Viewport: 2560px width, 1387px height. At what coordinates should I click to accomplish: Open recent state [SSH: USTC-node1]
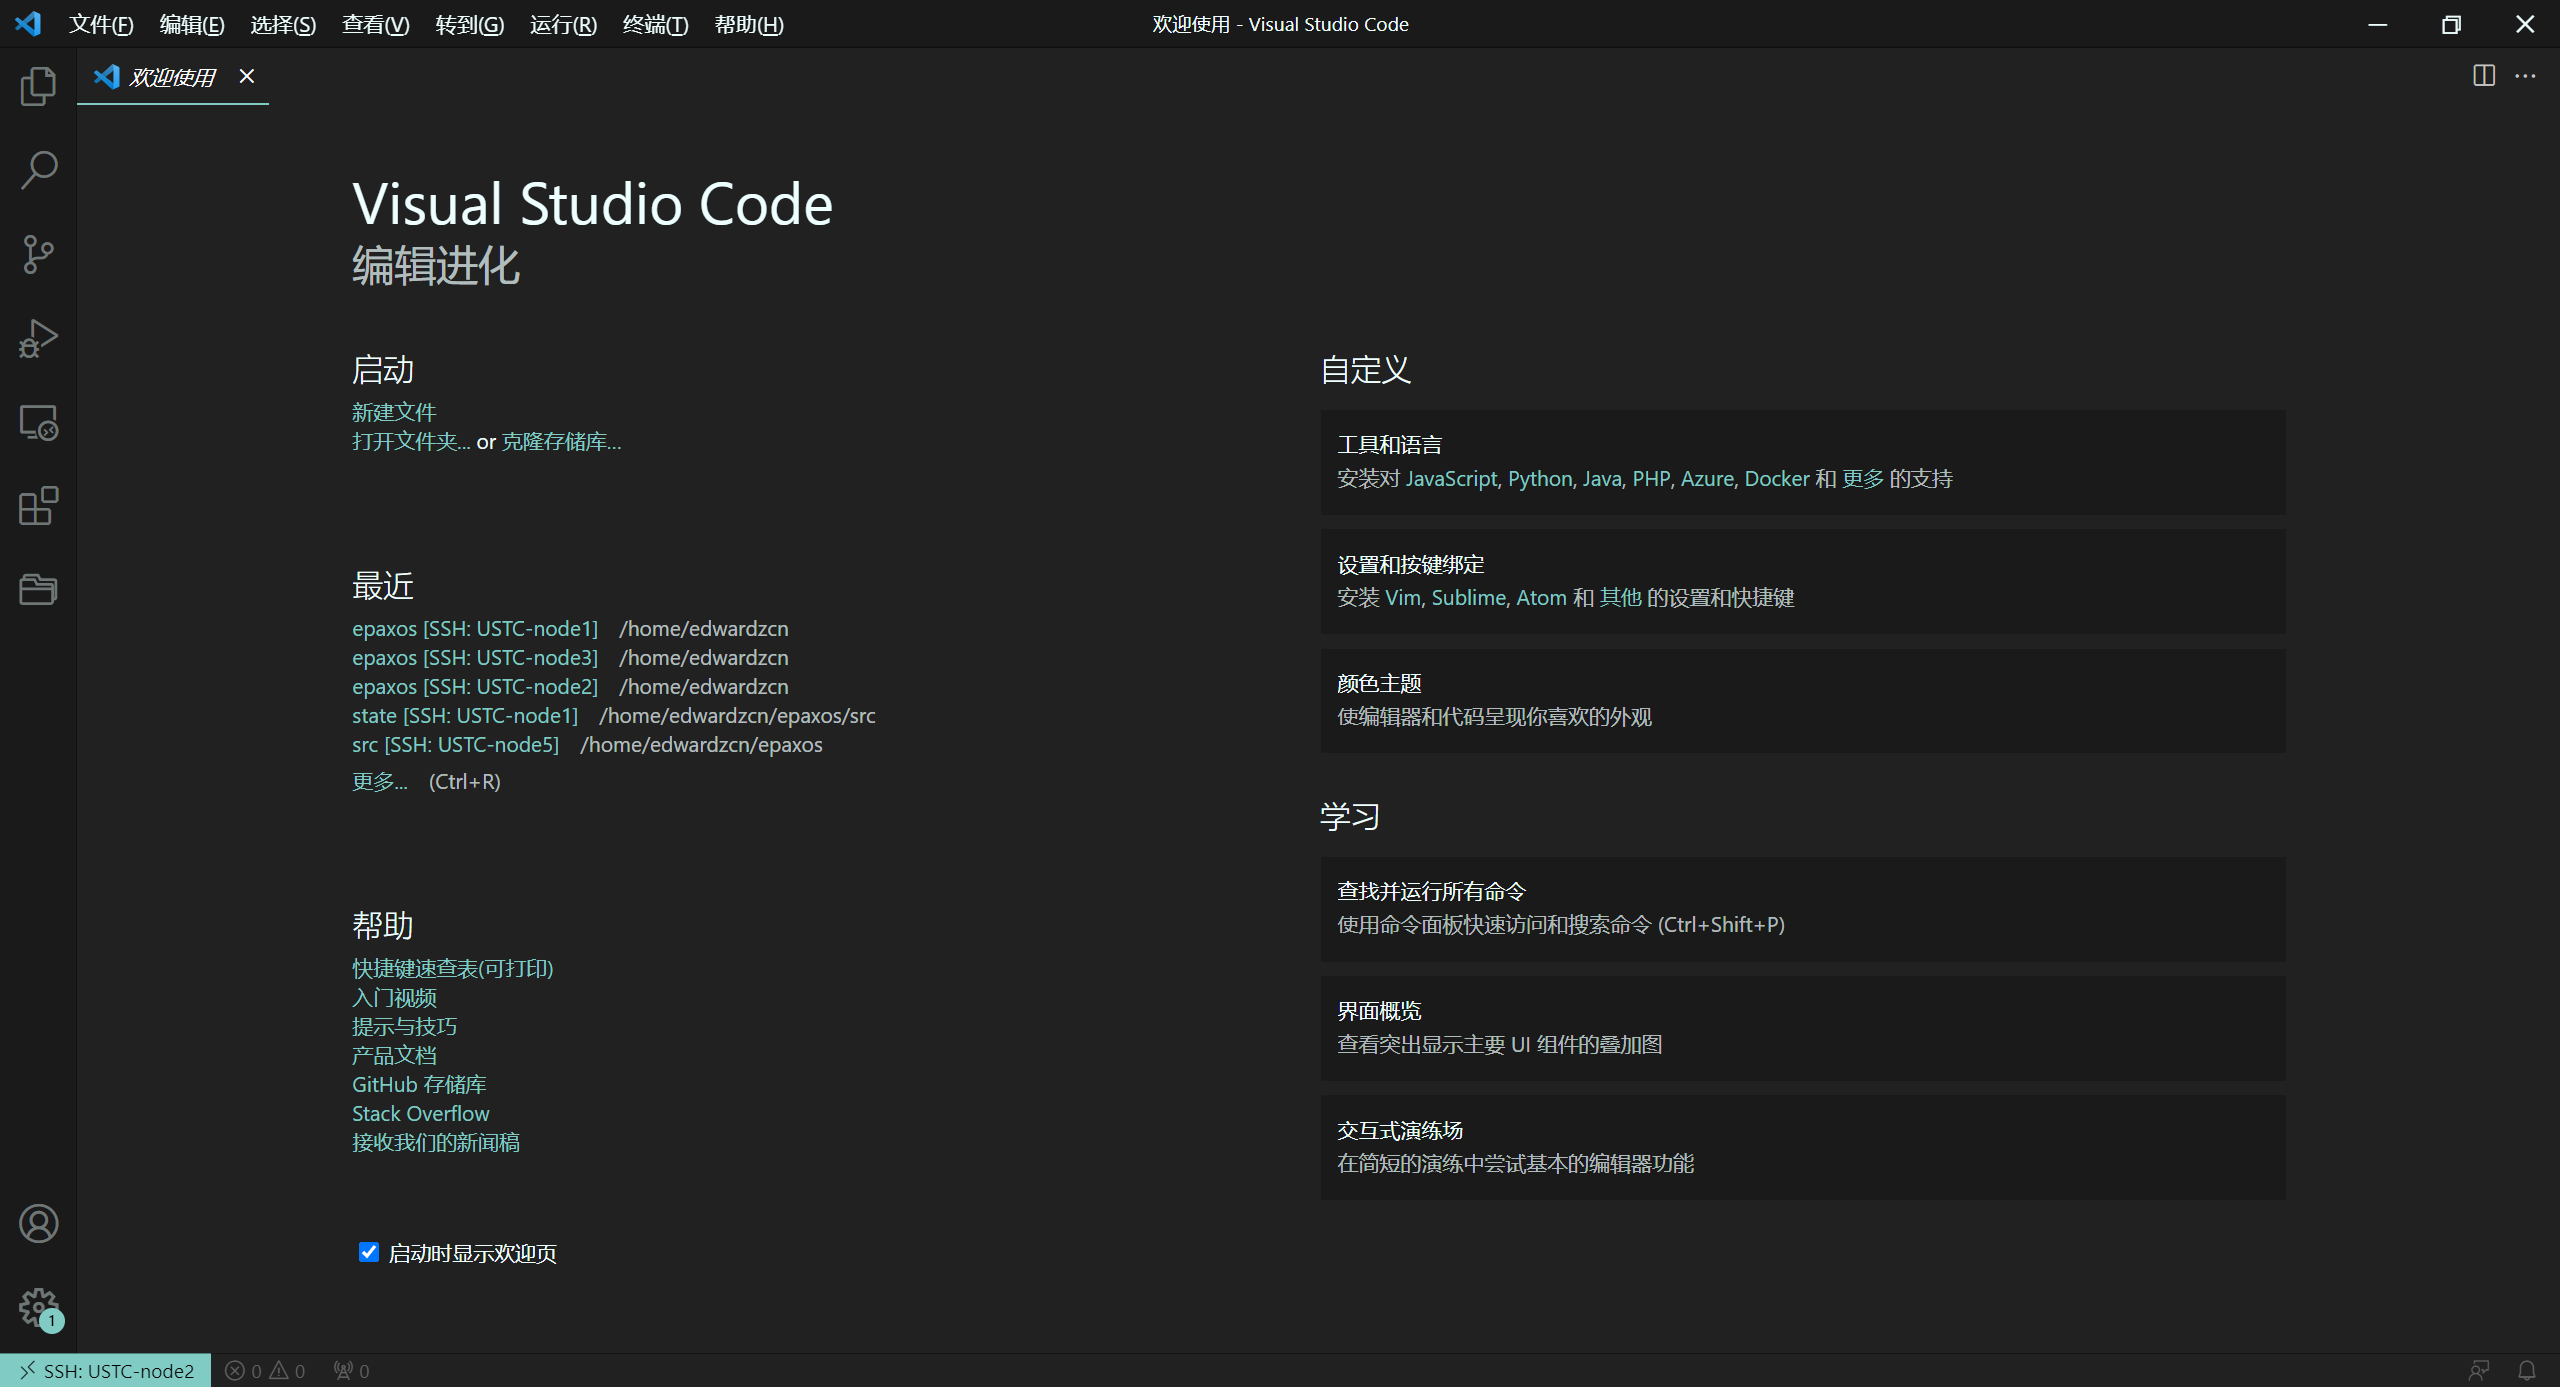[465, 715]
